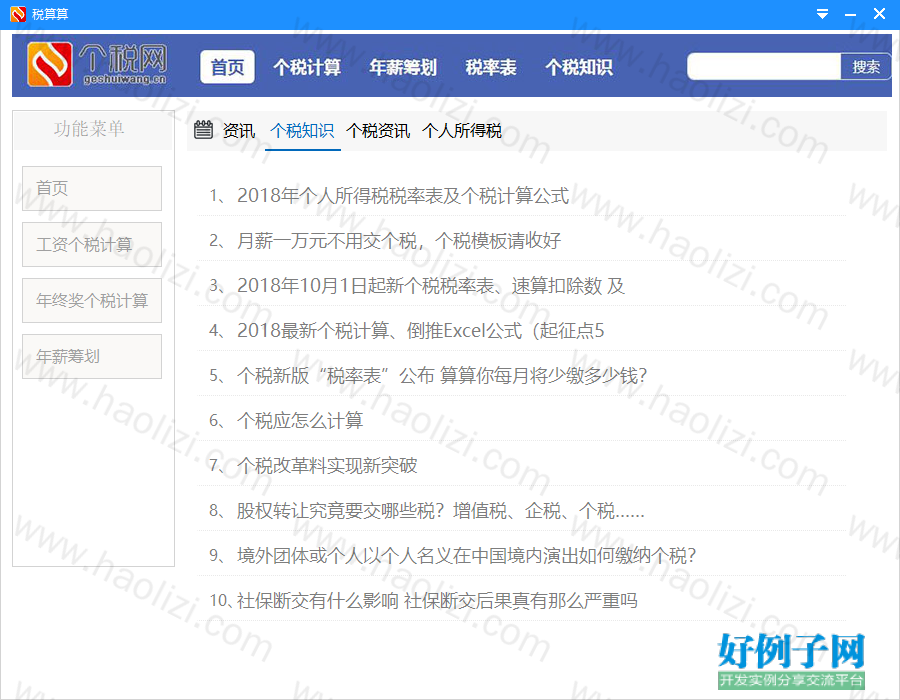Viewport: 900px width, 700px height.
Task: Switch to the 资讯 tab
Action: tap(239, 131)
